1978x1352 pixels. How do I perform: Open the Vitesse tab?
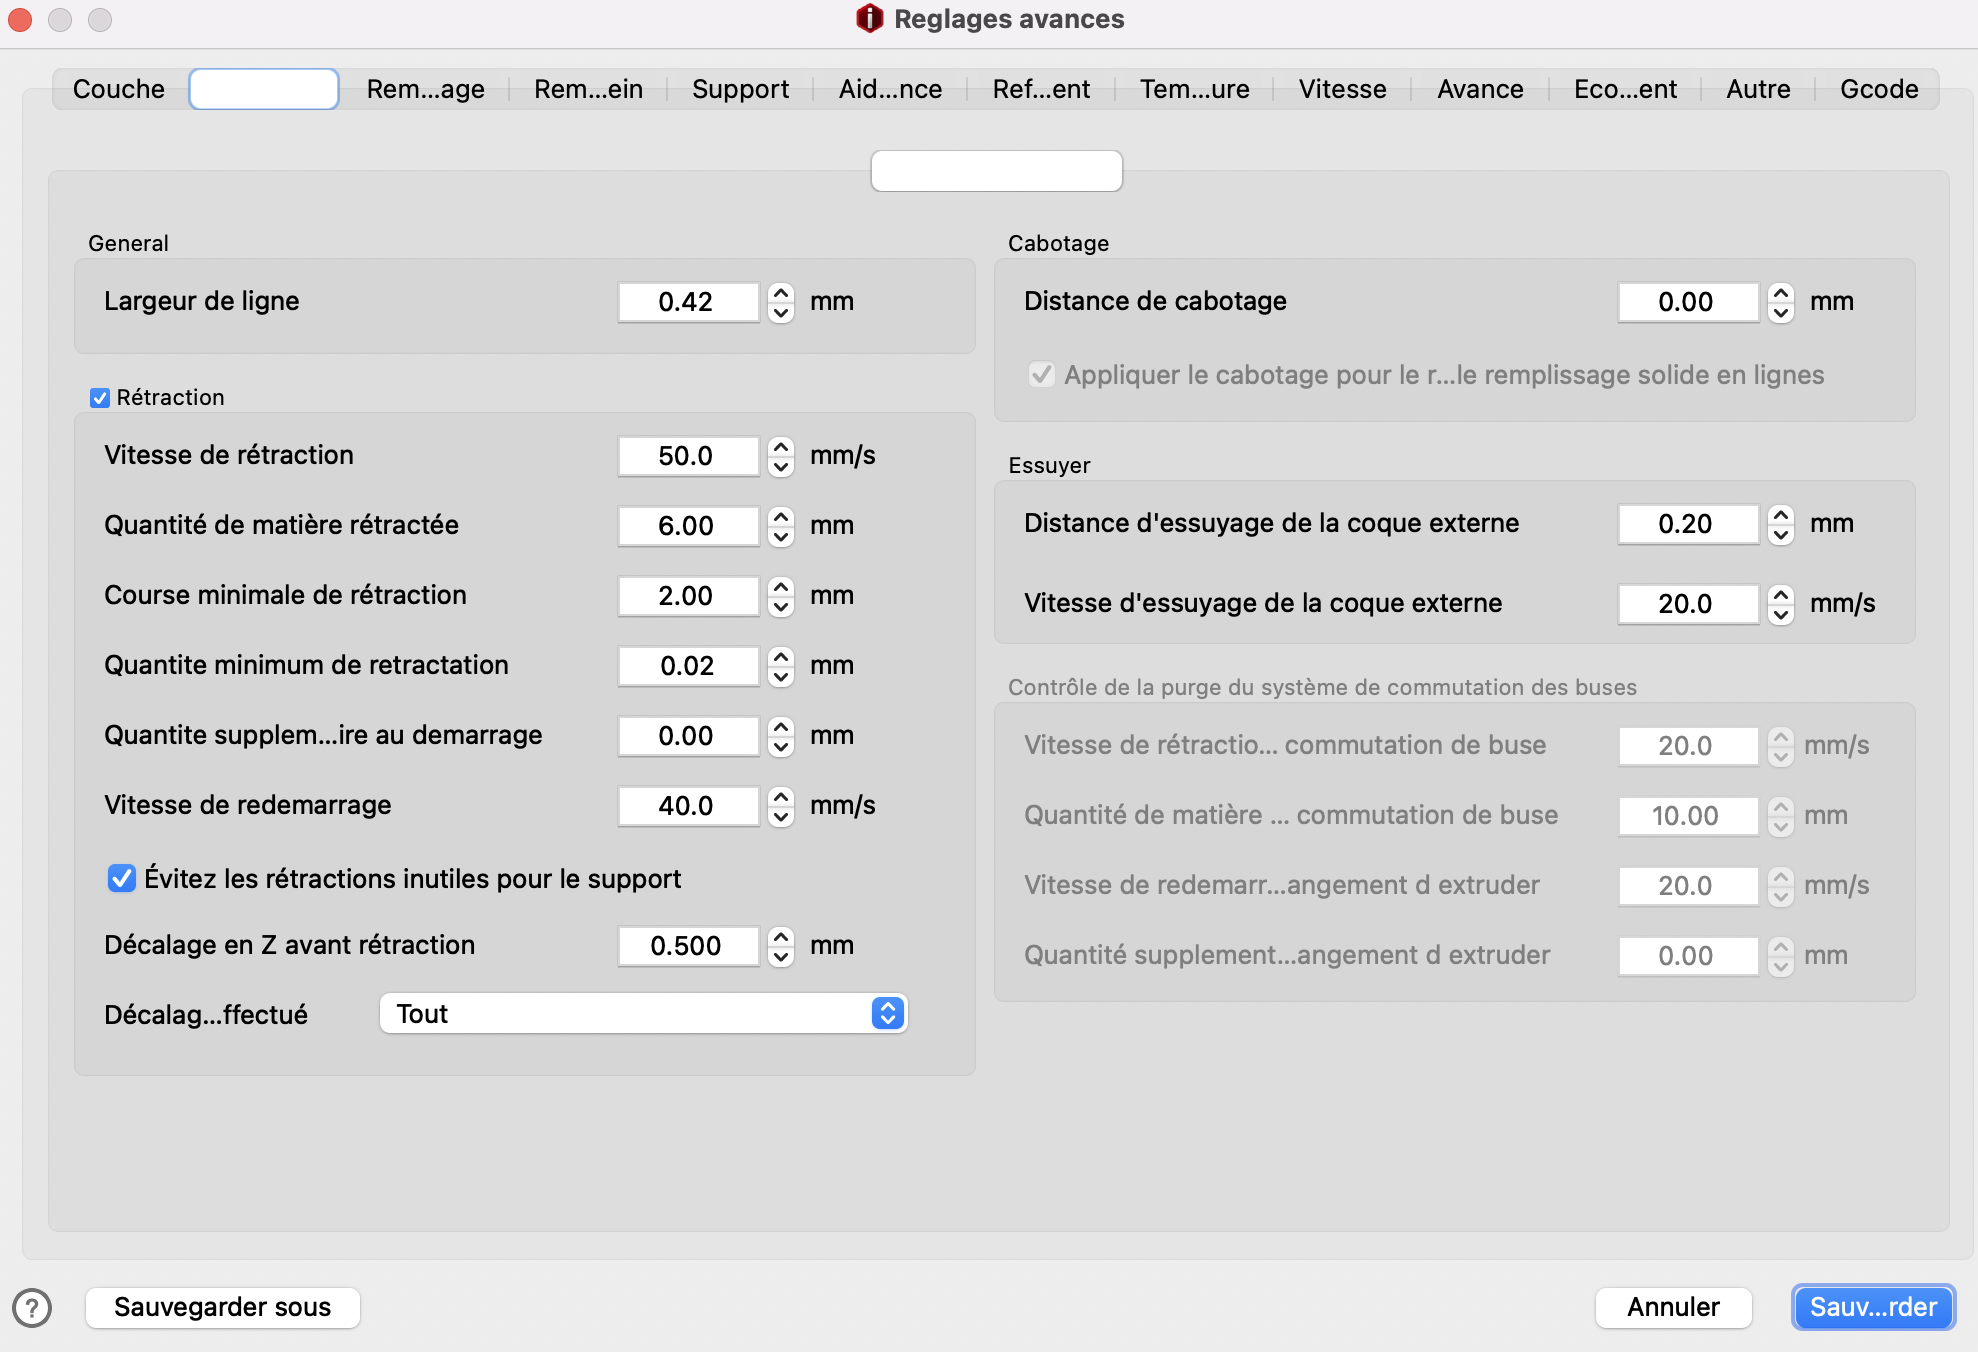pos(1342,89)
